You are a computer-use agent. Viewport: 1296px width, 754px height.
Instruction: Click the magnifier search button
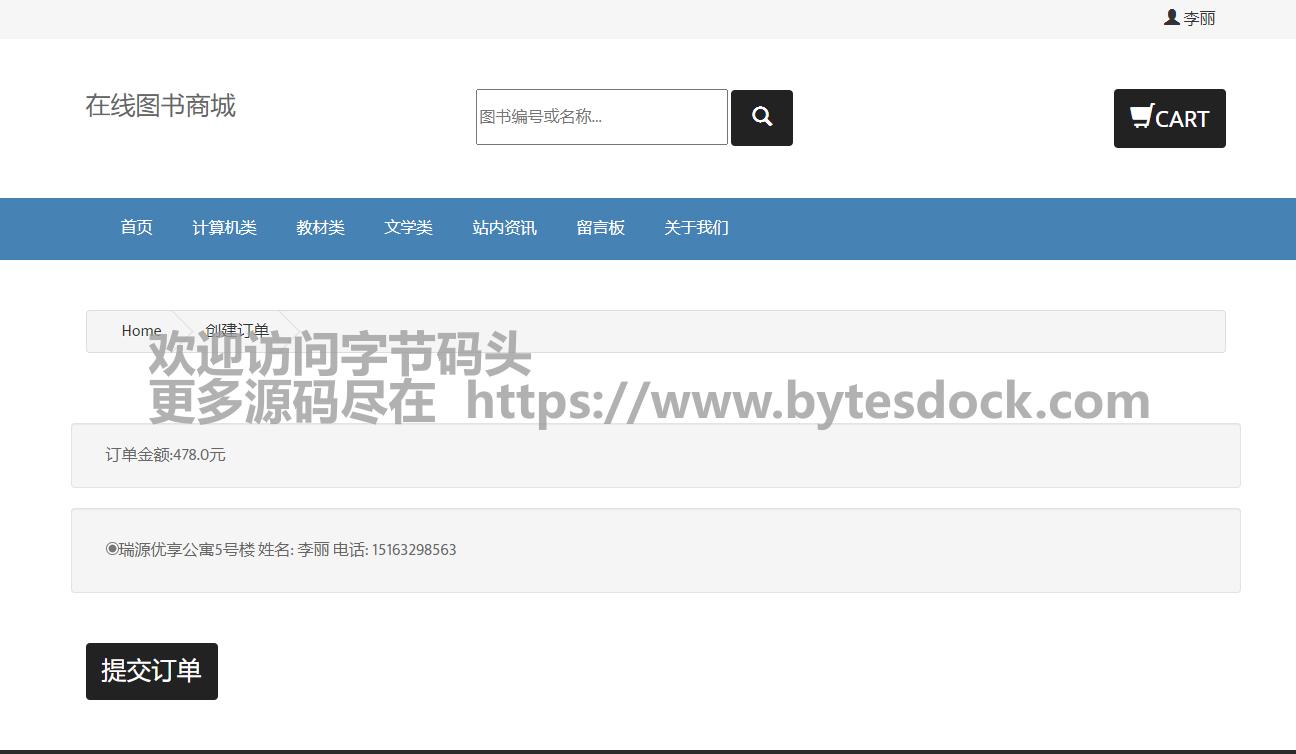click(x=761, y=117)
